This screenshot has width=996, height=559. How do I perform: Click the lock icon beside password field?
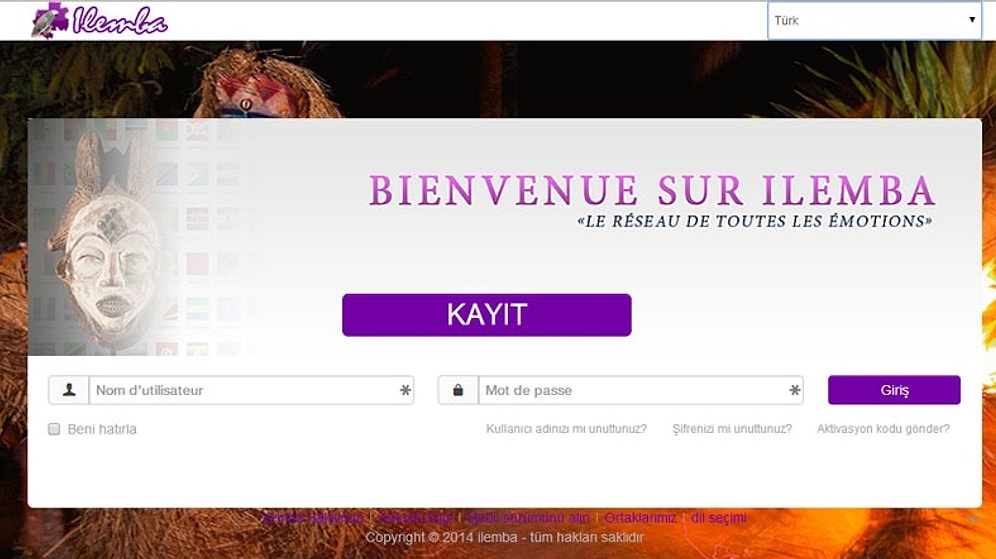pos(458,390)
